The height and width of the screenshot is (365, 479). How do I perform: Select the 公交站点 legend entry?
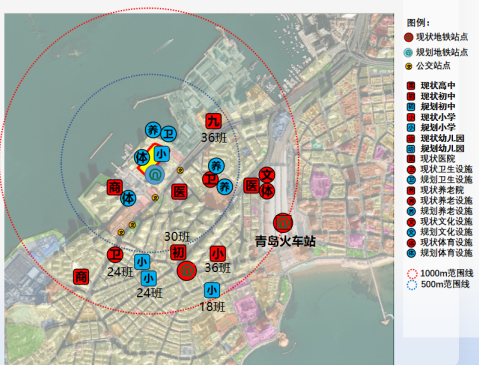tap(428, 66)
